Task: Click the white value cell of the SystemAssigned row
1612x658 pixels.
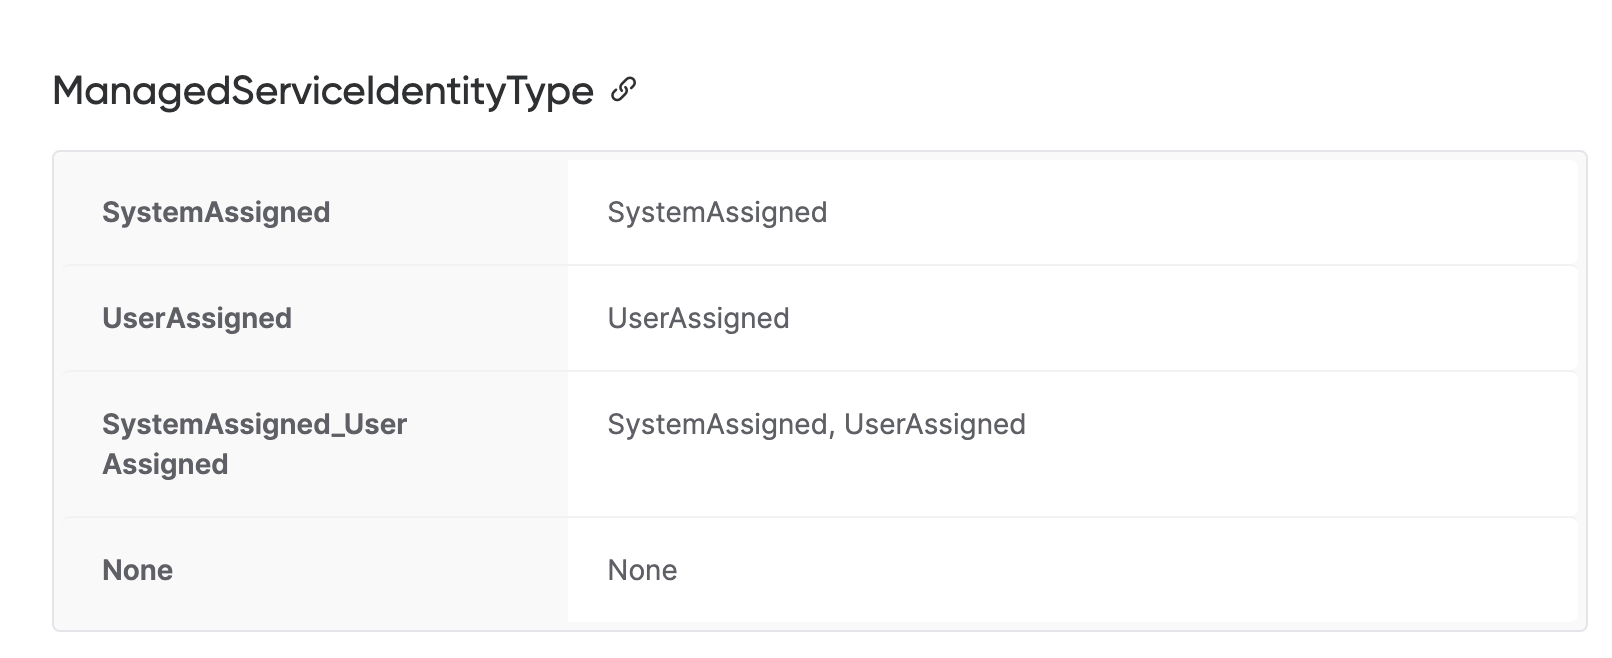Action: [1200, 212]
